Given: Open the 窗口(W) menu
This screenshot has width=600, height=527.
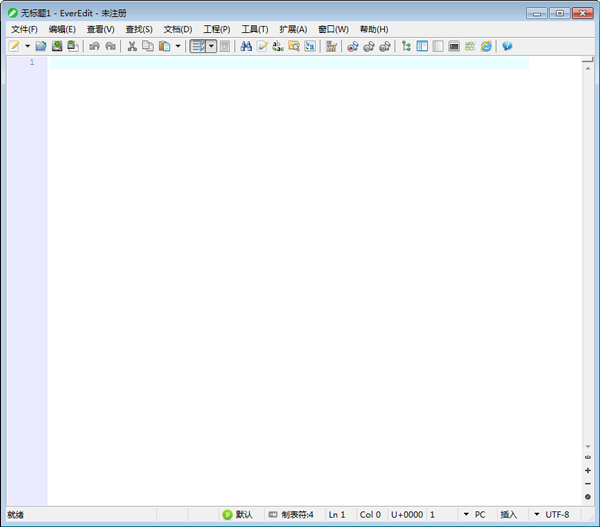Looking at the screenshot, I should coord(333,29).
